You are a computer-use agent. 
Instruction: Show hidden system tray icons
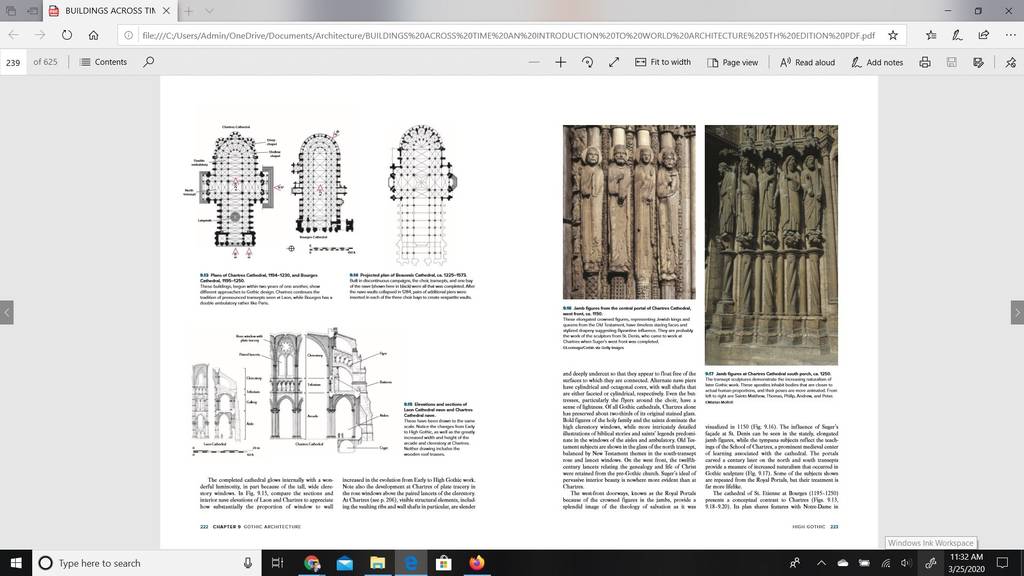(821, 562)
